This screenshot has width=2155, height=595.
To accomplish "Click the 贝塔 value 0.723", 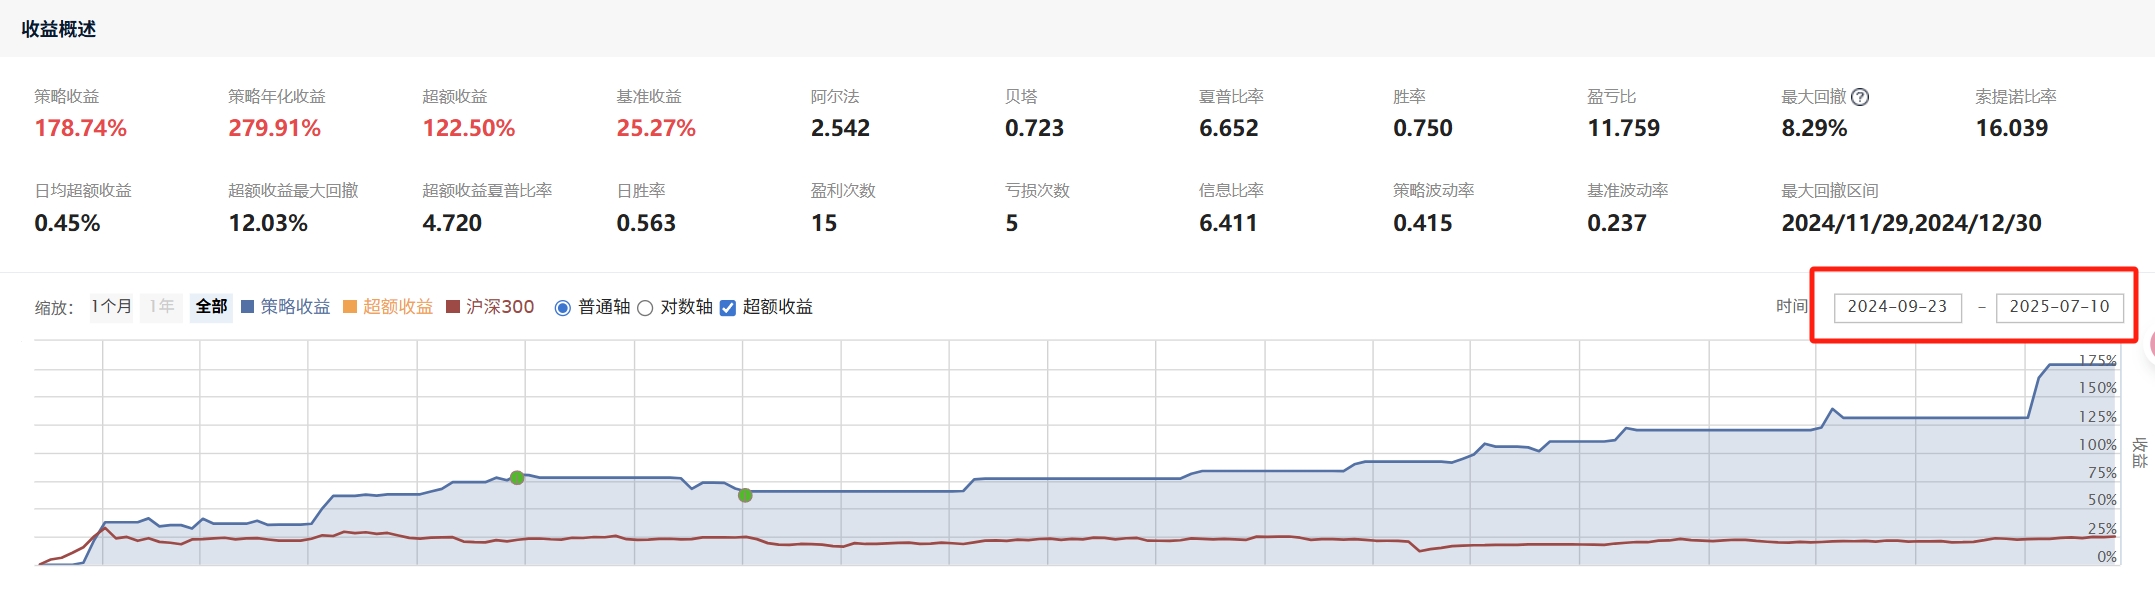I will coord(1034,128).
